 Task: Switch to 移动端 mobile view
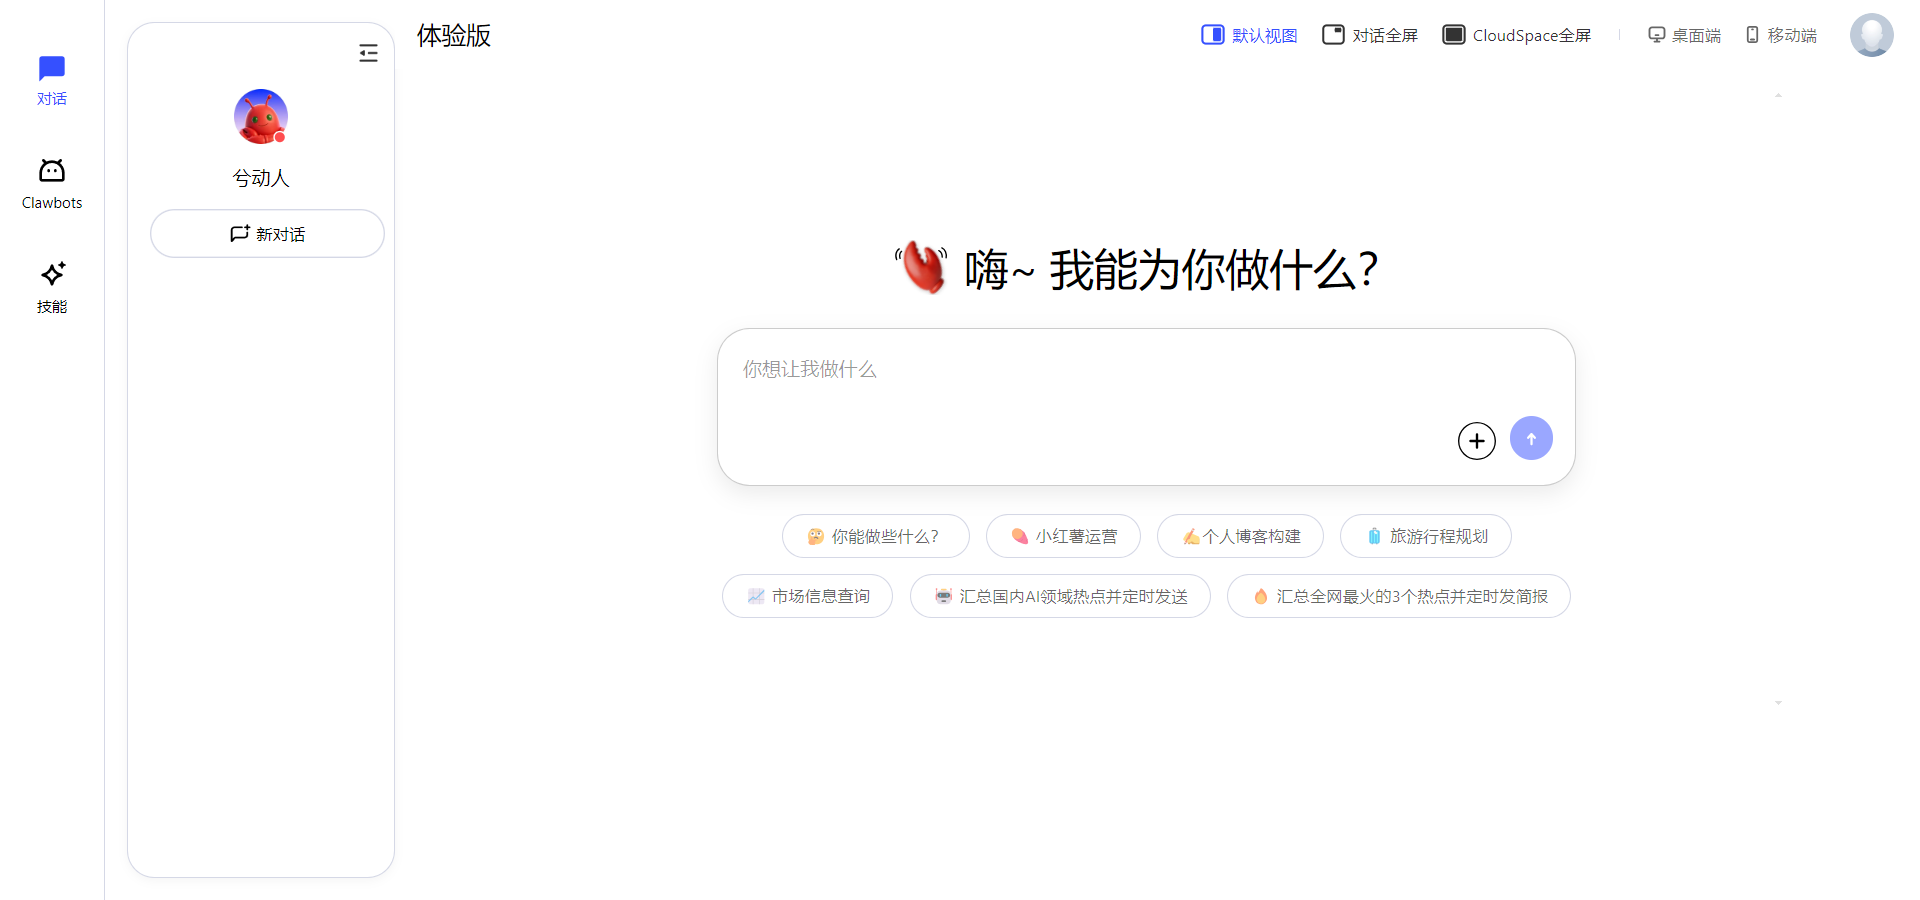[x=1780, y=34]
